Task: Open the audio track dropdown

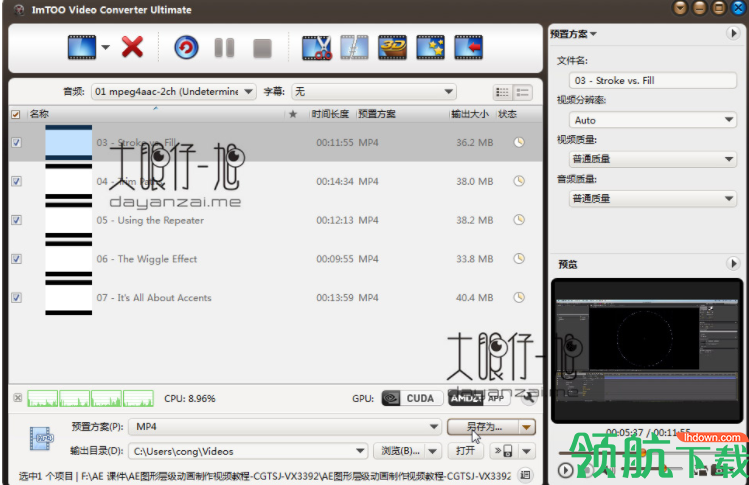Action: 174,91
